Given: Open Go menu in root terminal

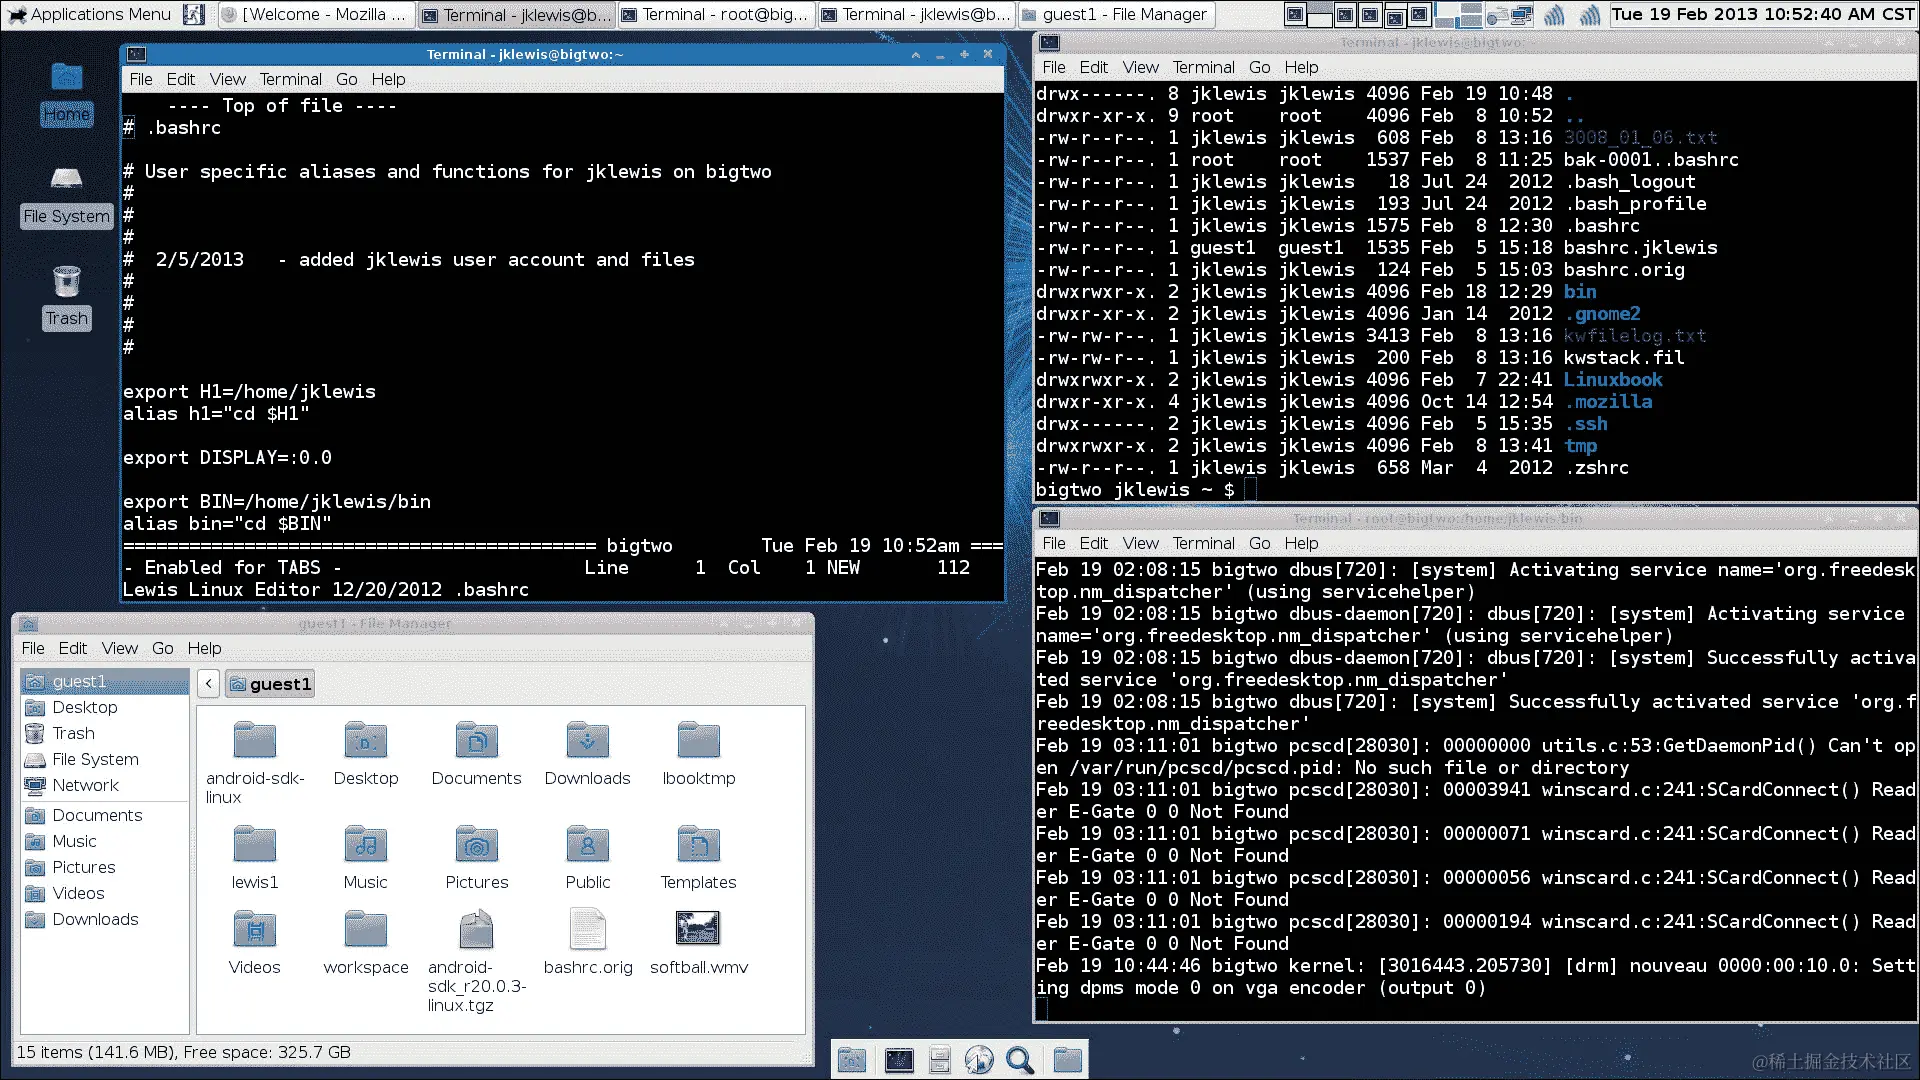Looking at the screenshot, I should coord(1259,543).
